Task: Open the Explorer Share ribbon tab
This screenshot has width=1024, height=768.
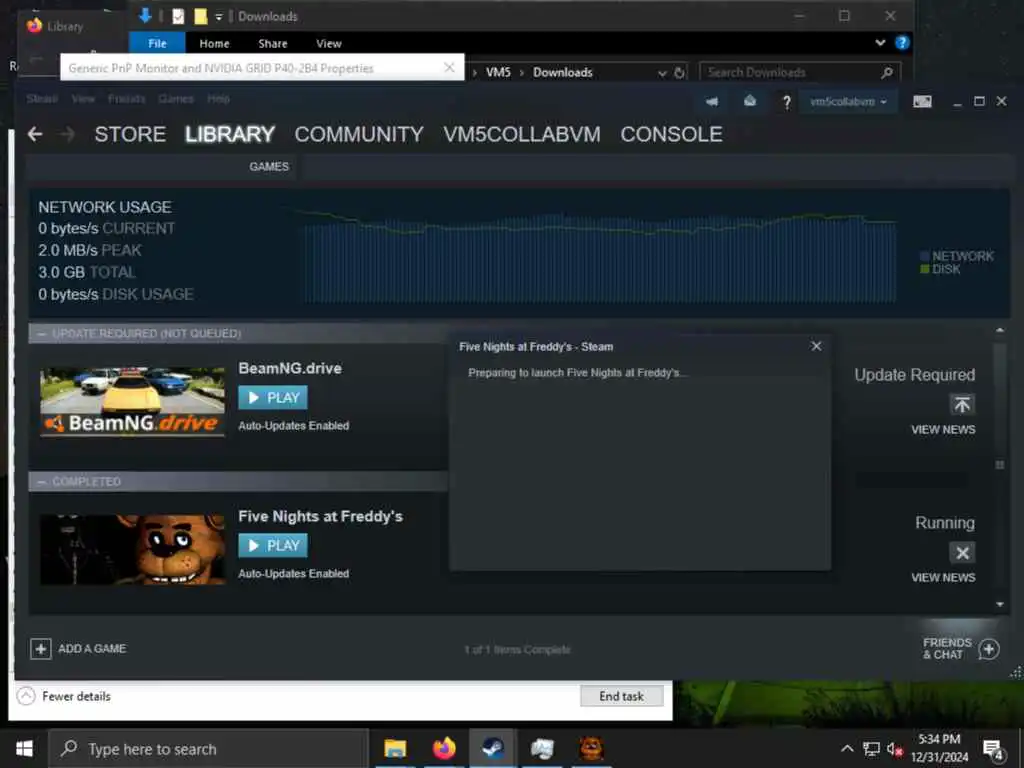Action: pyautogui.click(x=273, y=44)
